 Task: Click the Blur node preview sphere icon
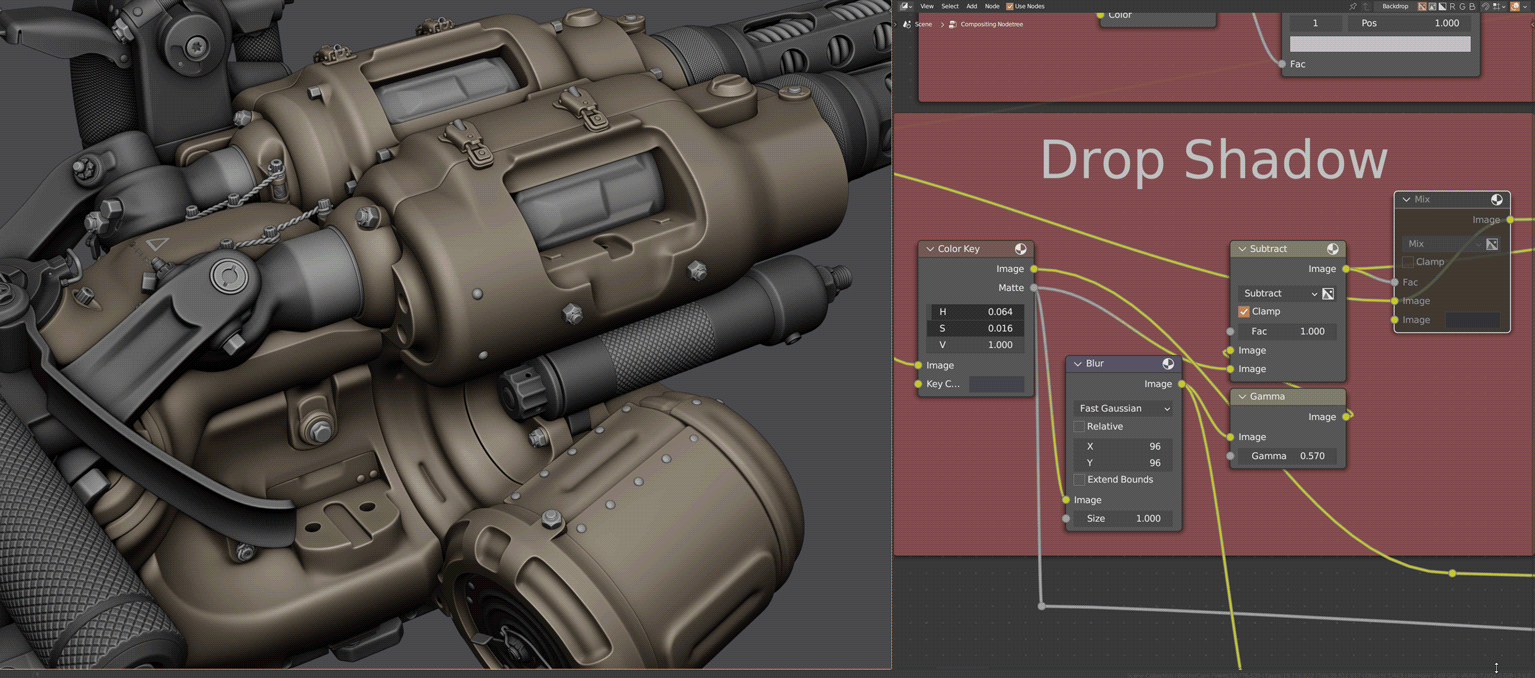click(x=1168, y=363)
